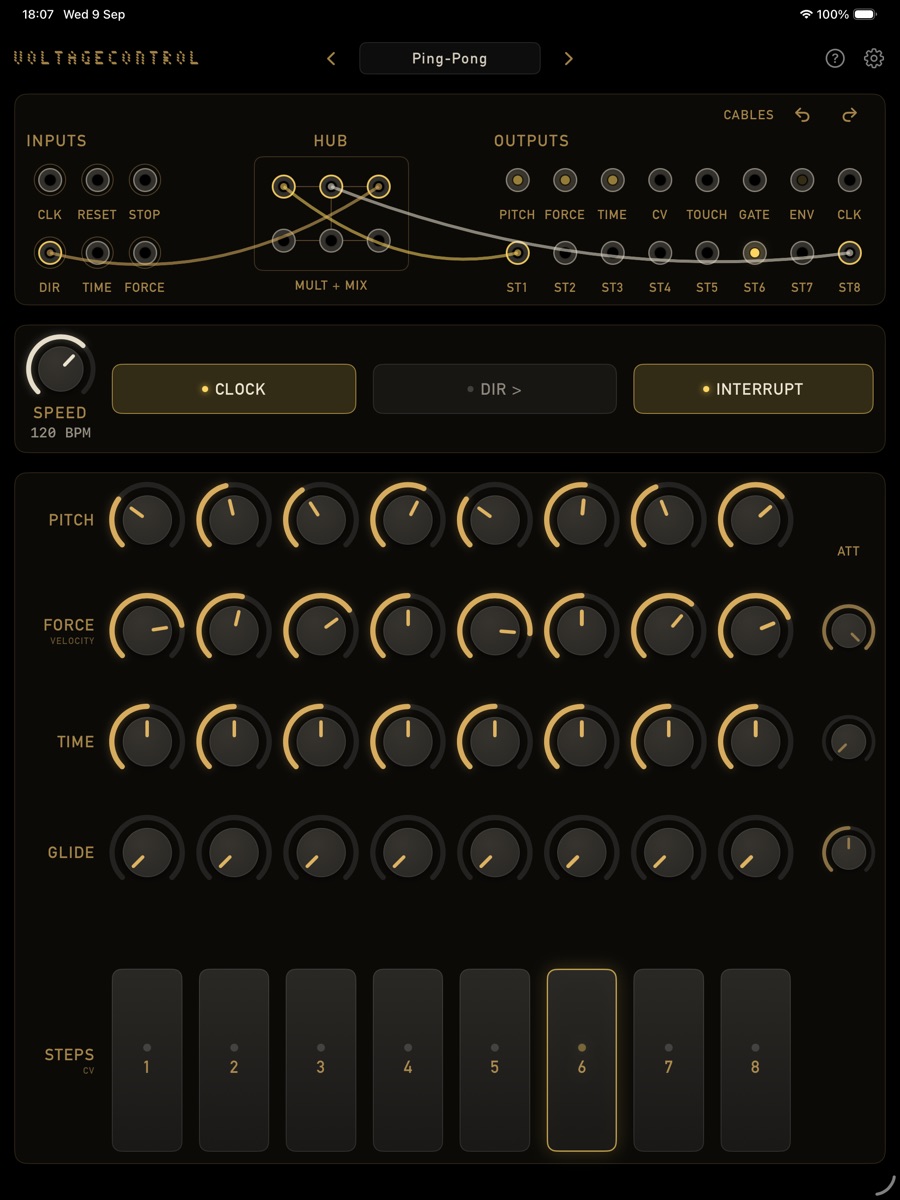Tap the first GLIDE step knob

pyautogui.click(x=147, y=852)
